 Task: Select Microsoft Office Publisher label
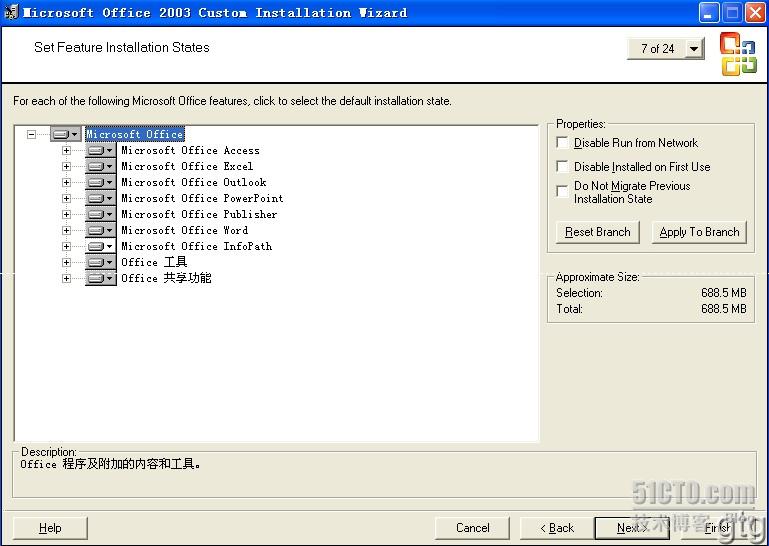click(199, 214)
